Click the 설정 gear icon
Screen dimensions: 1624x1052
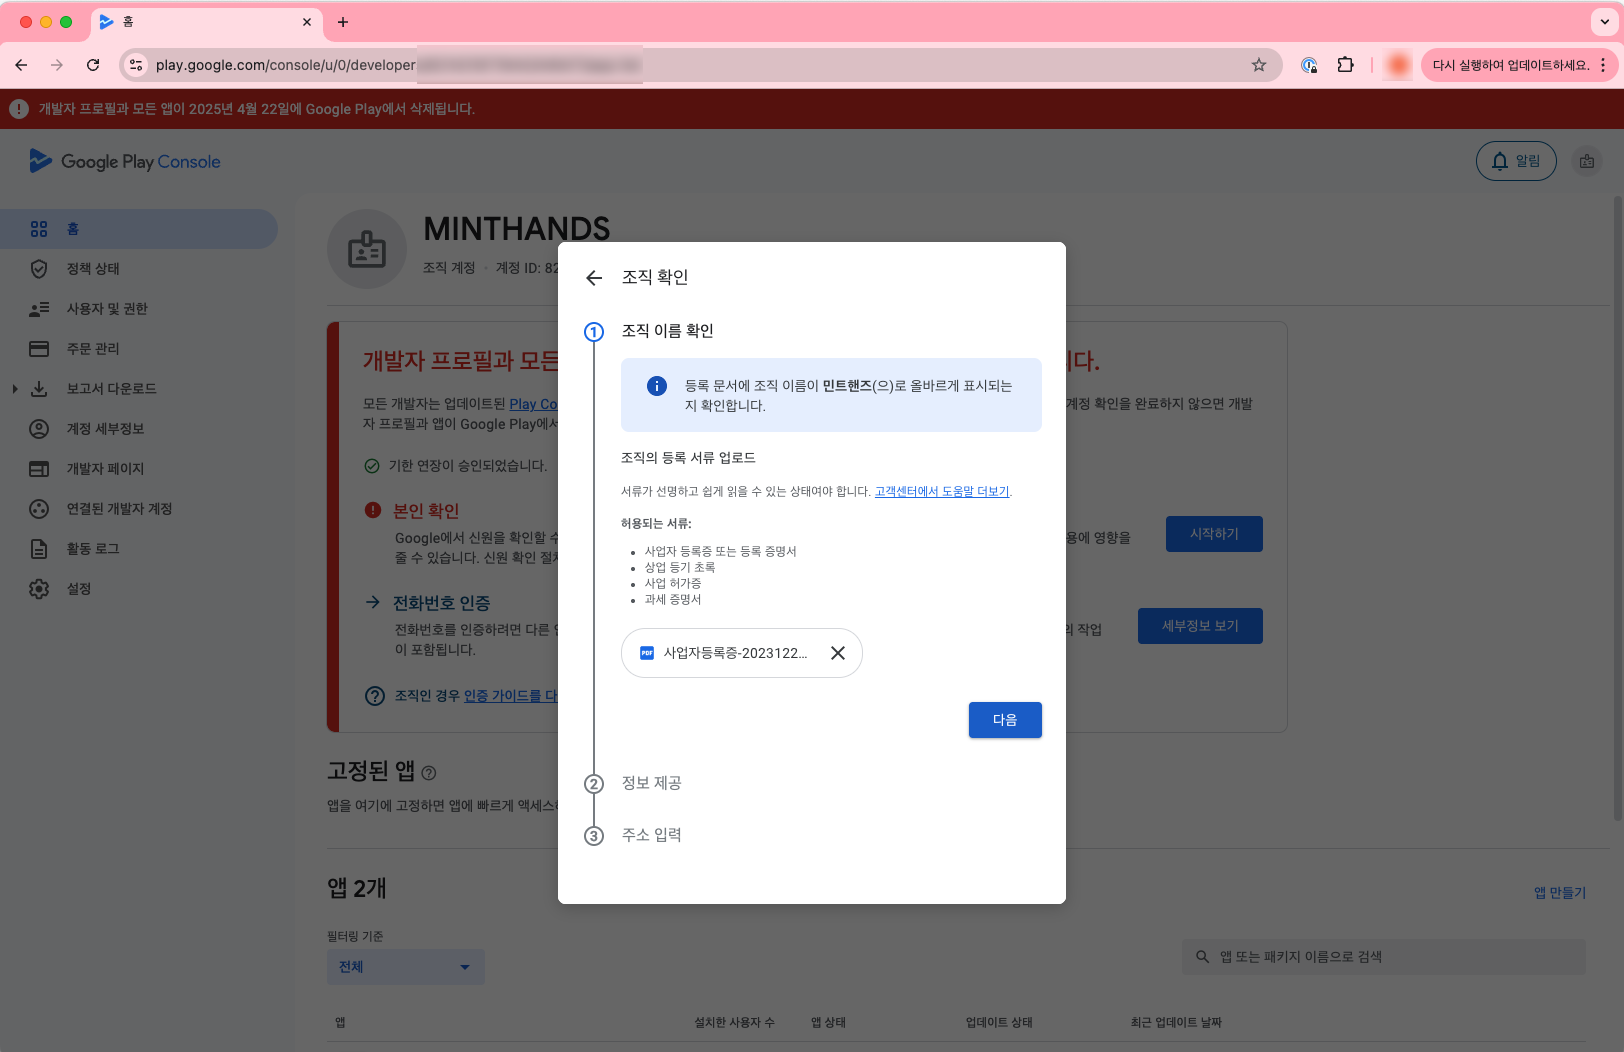pyautogui.click(x=39, y=589)
